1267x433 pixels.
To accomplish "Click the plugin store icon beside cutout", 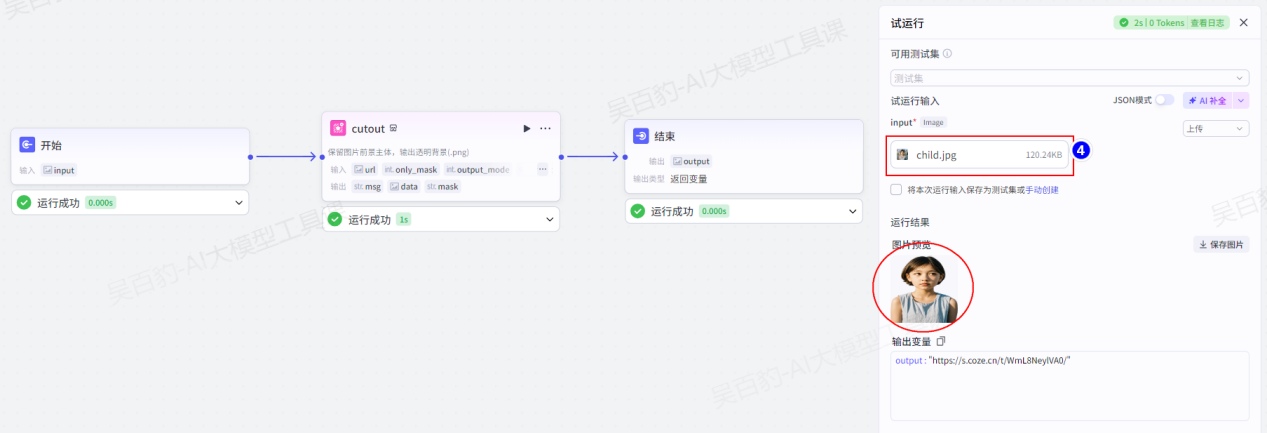I will click(394, 128).
